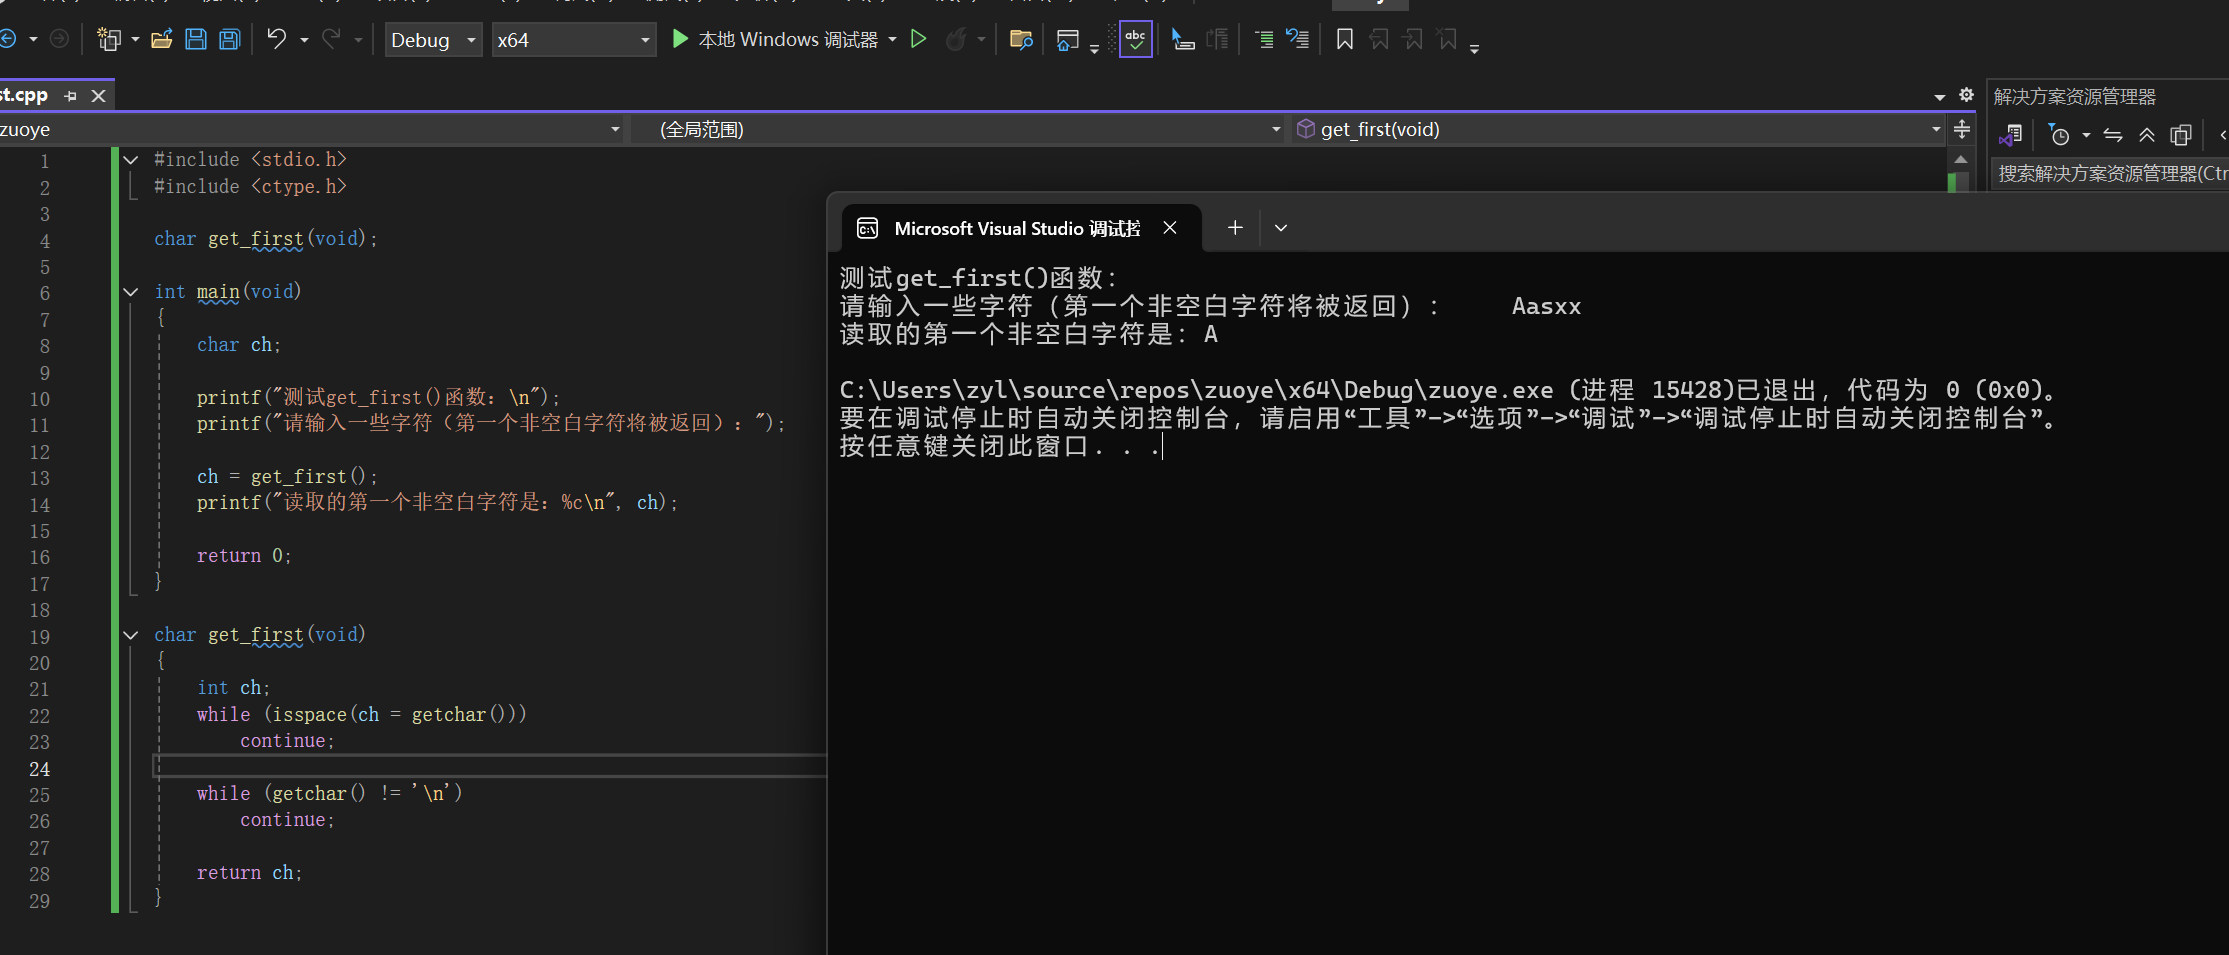Viewport: 2229px width, 955px height.
Task: Start without debugging using outlined play icon
Action: point(918,39)
